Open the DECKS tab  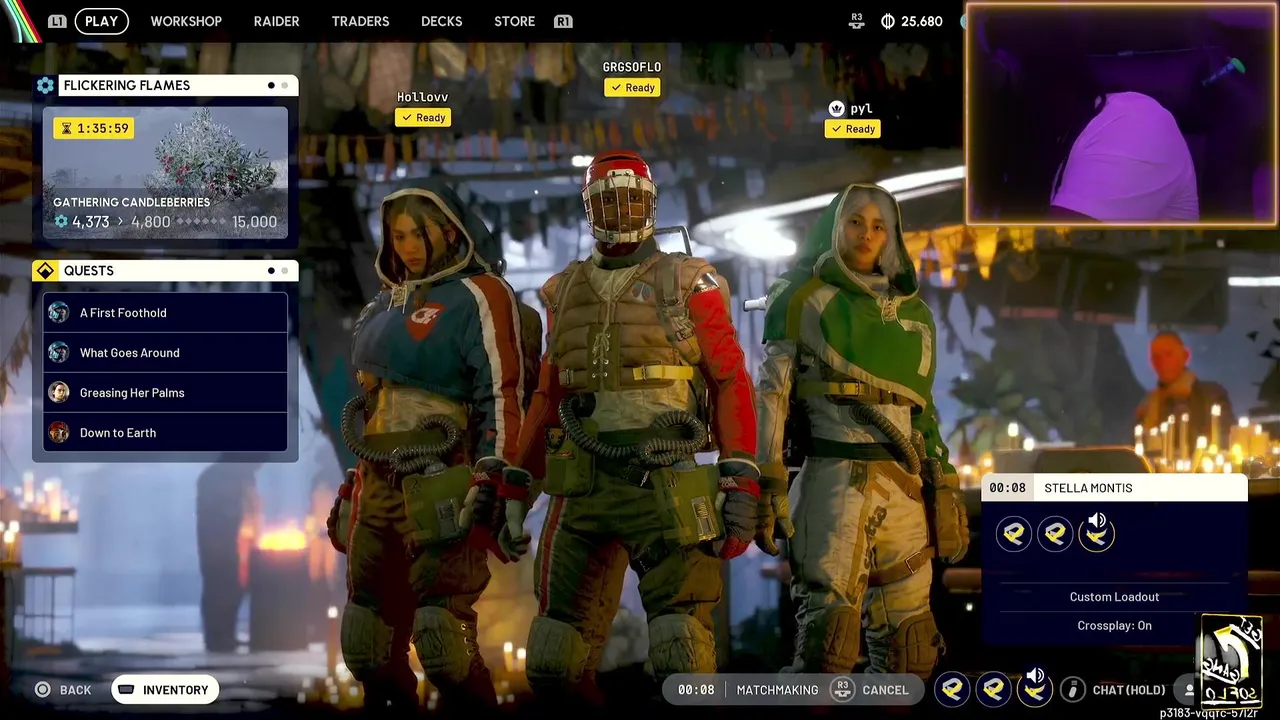(x=441, y=21)
